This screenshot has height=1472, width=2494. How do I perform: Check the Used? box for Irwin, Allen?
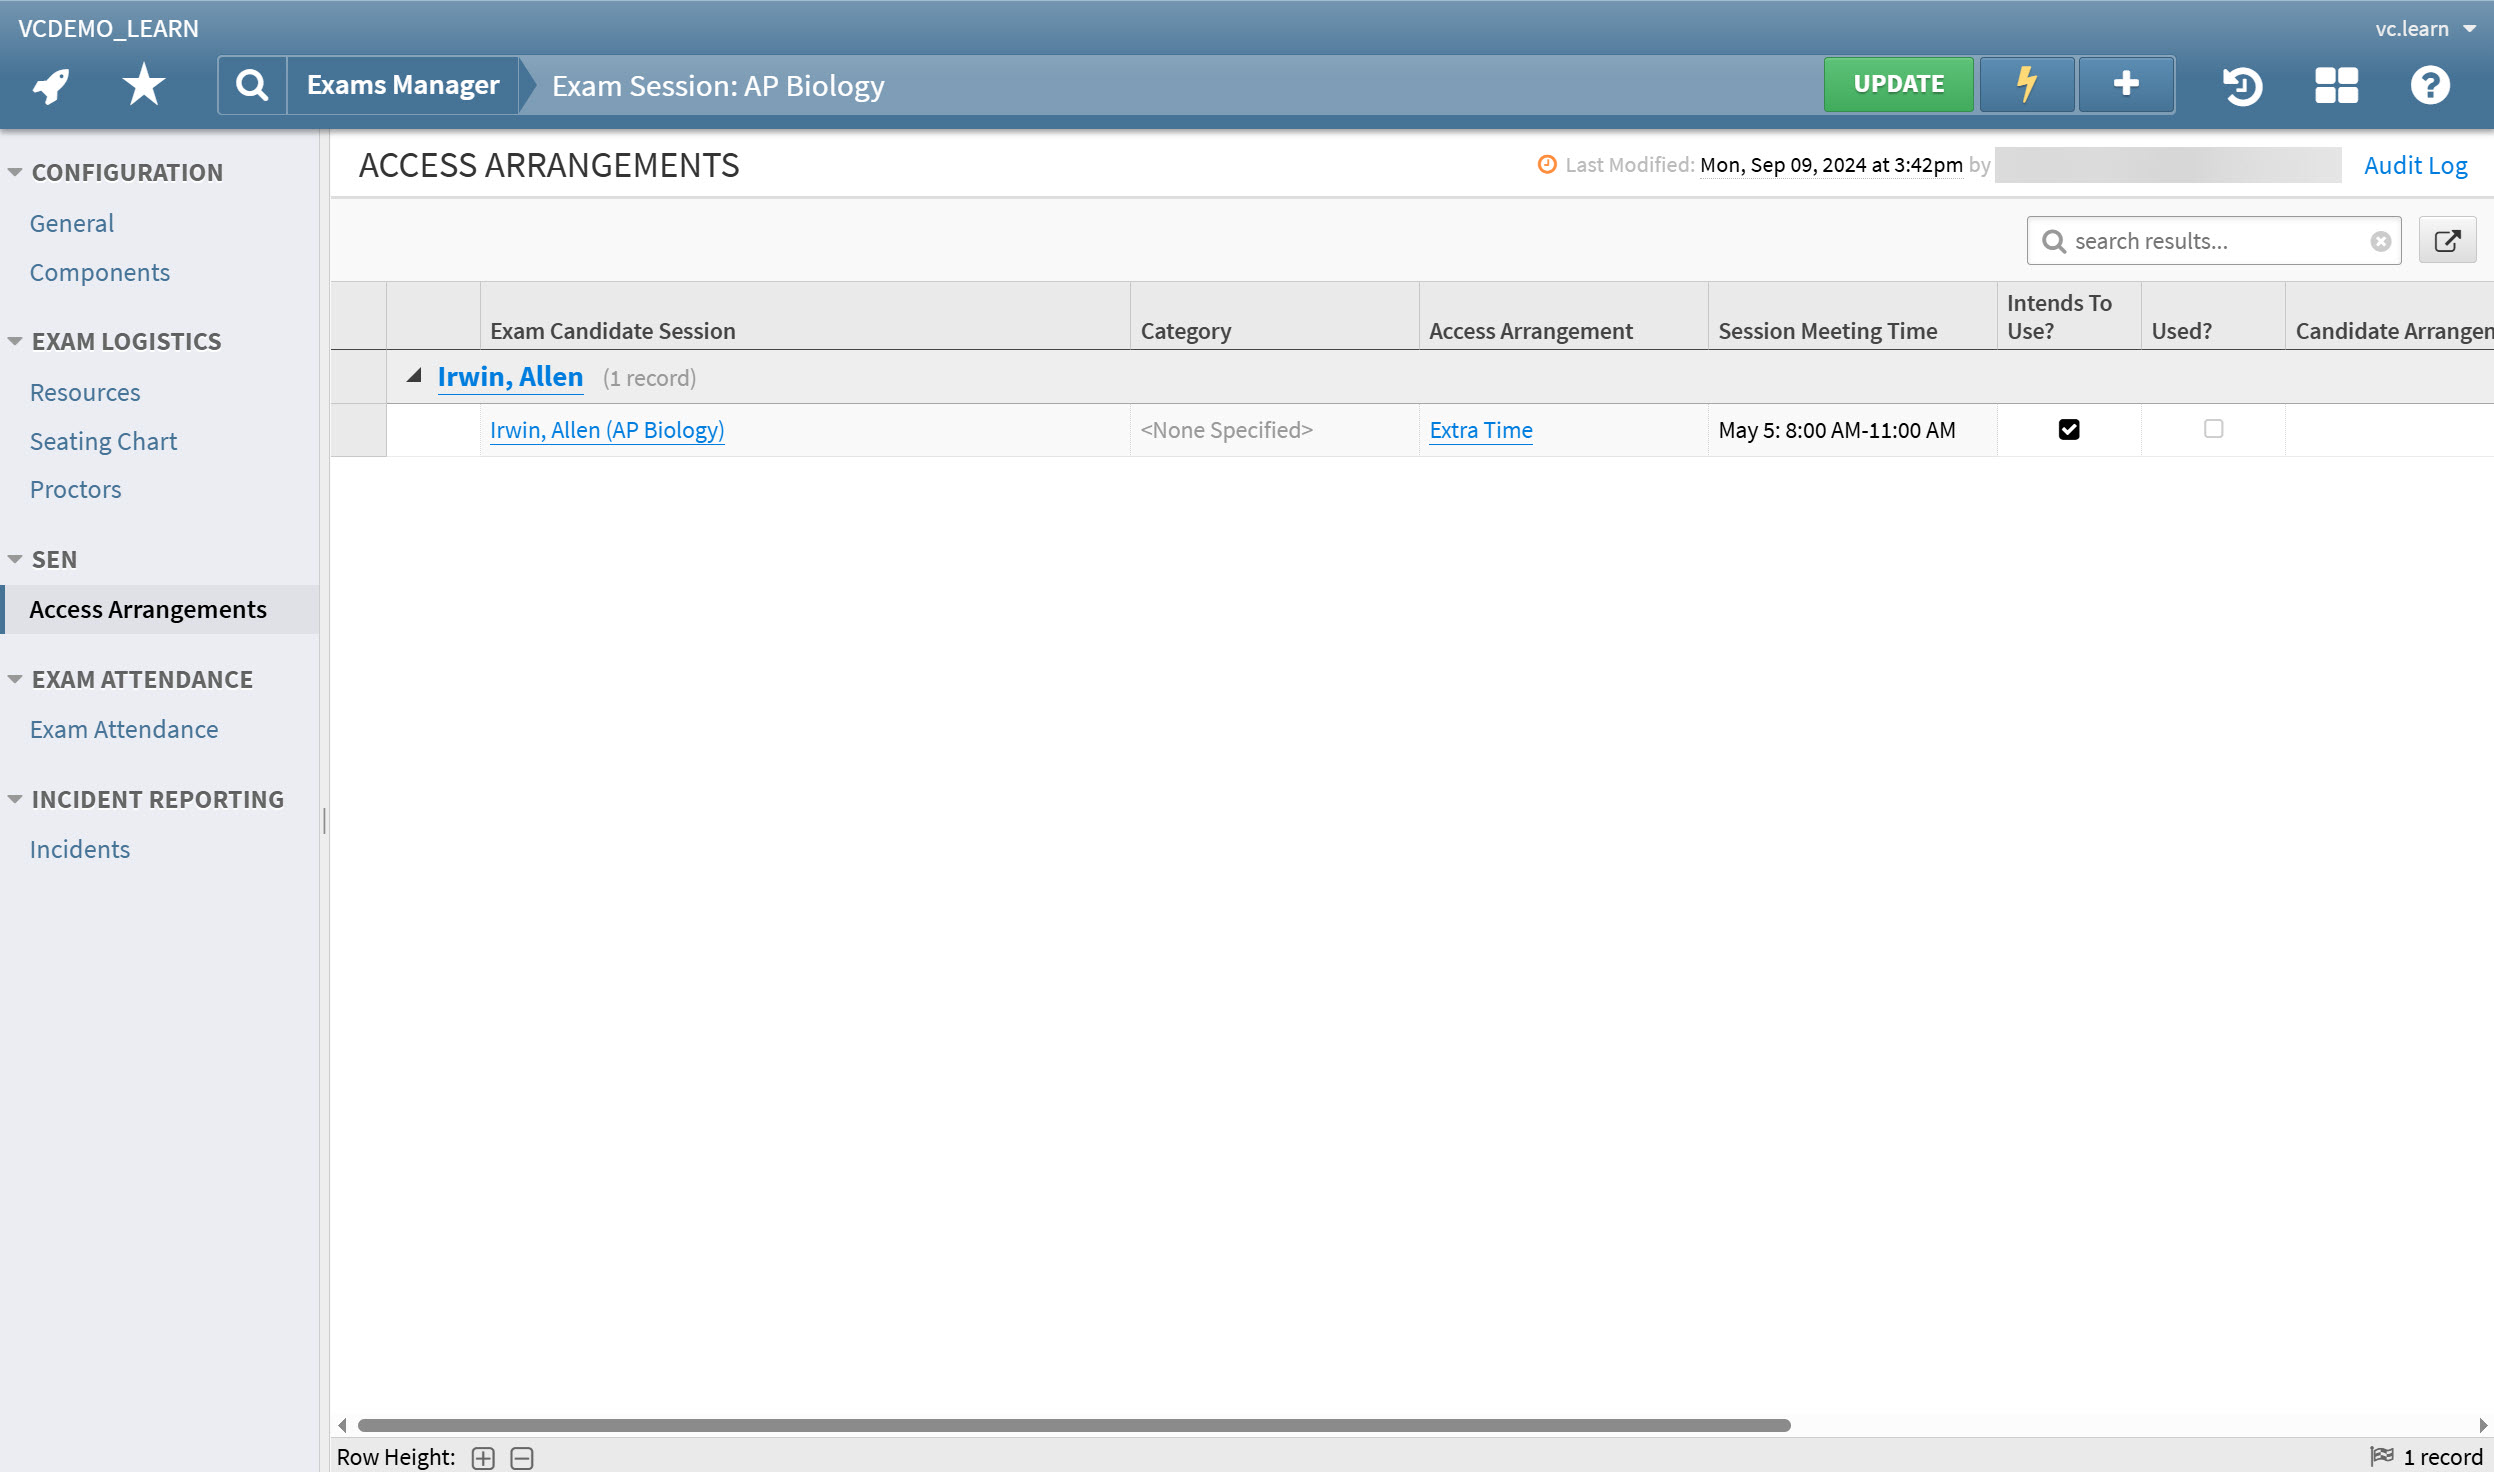click(x=2213, y=429)
